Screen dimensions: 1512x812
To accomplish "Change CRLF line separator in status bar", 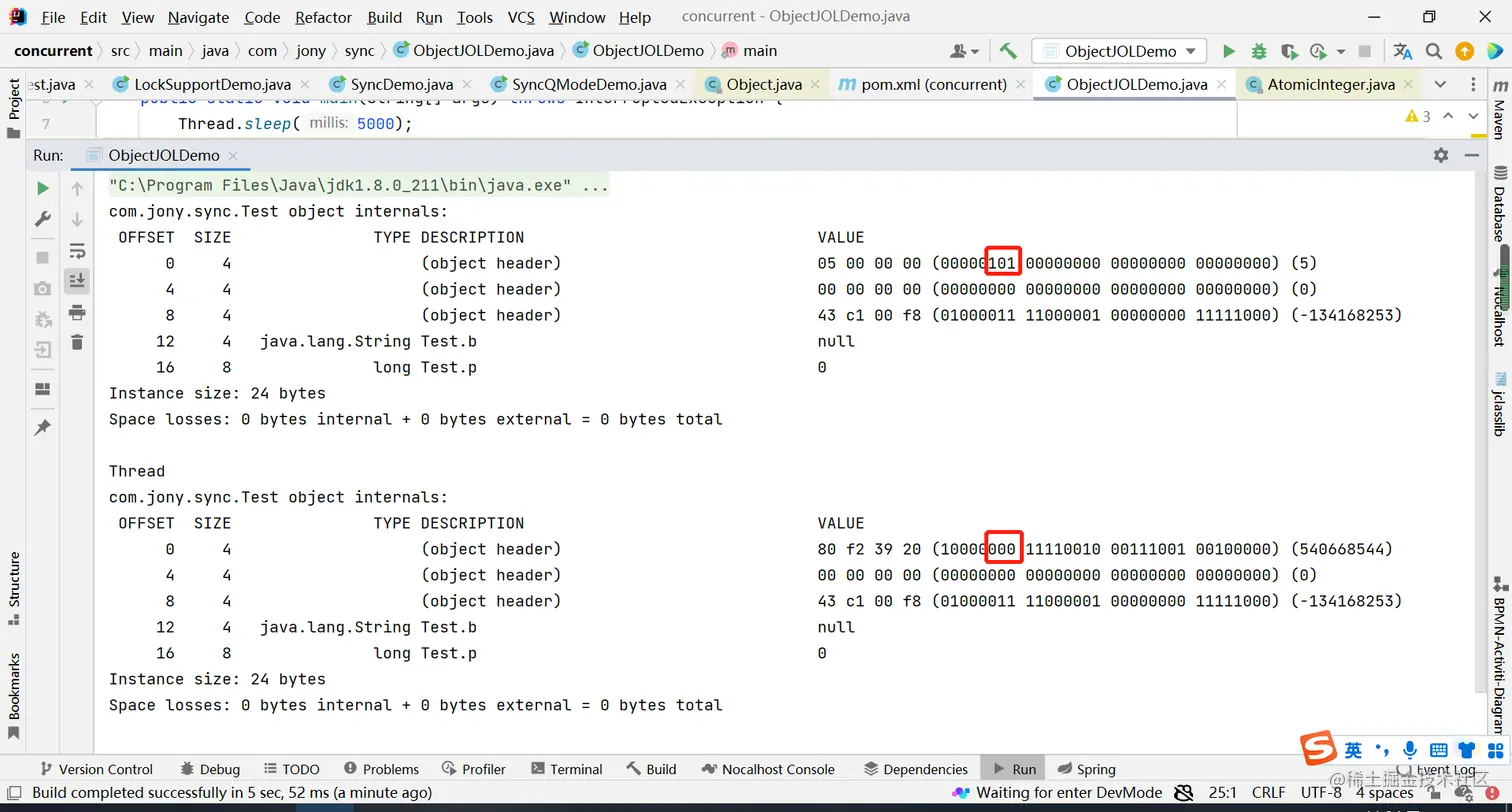I will click(1268, 793).
